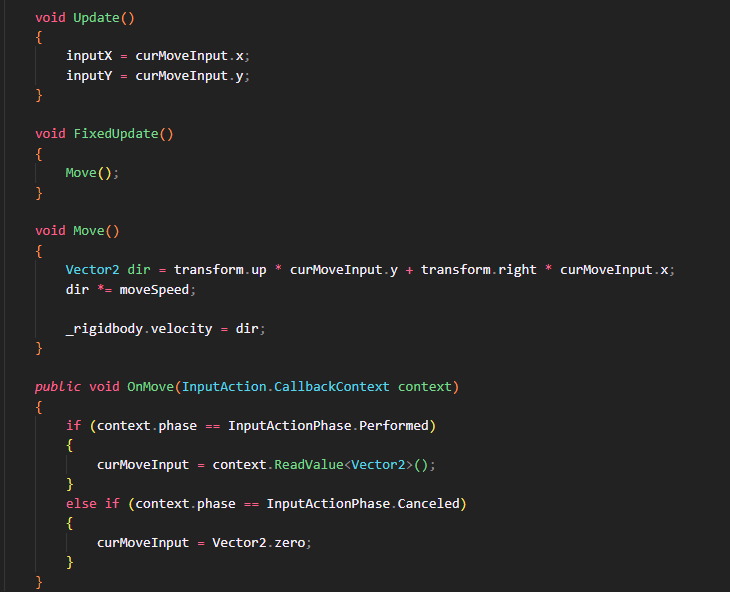Viewport: 730px width, 592px height.
Task: Click the OnMove method name
Action: pyautogui.click(x=150, y=387)
